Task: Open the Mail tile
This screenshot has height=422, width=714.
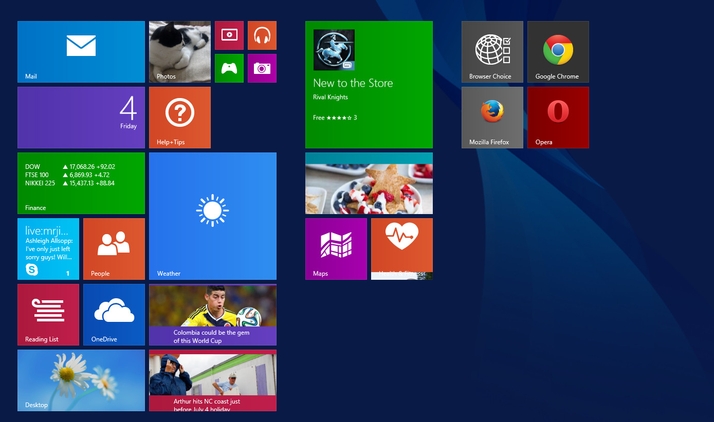Action: (x=81, y=52)
